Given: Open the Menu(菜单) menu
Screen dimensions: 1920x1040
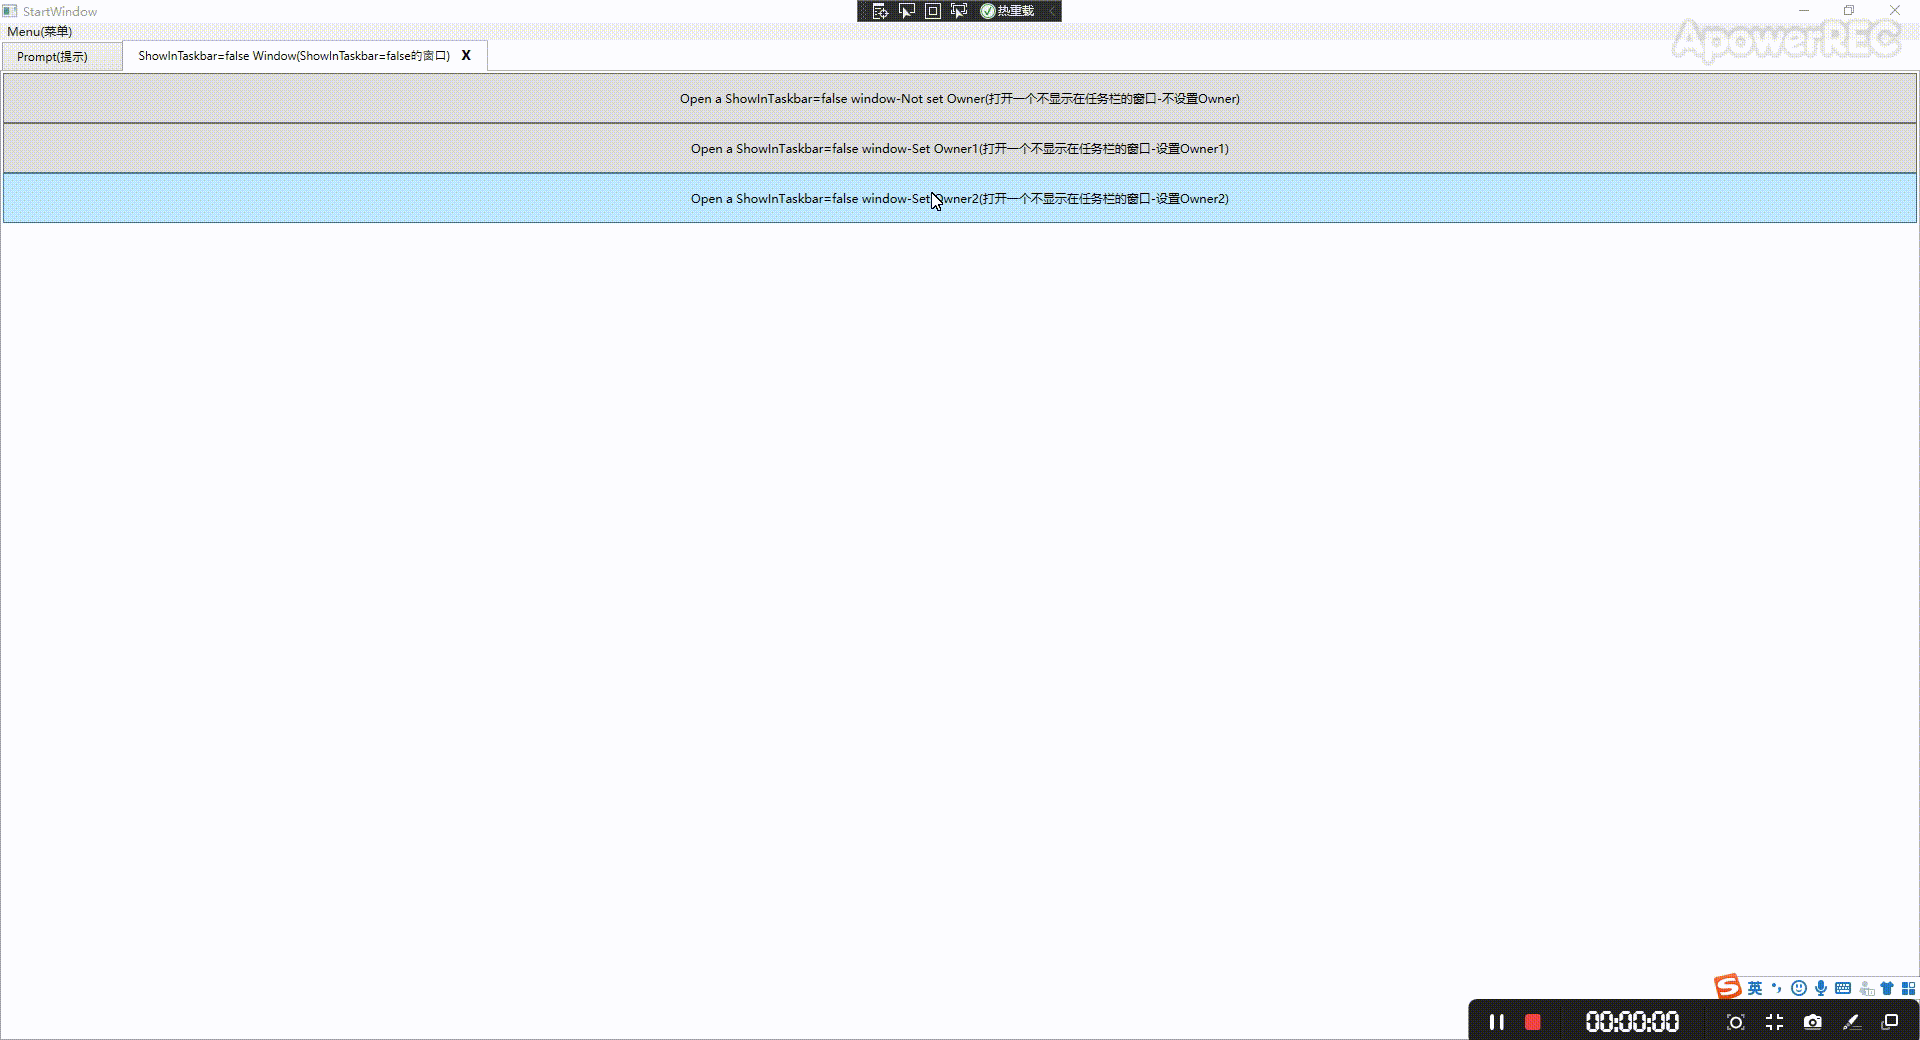Looking at the screenshot, I should 40,31.
